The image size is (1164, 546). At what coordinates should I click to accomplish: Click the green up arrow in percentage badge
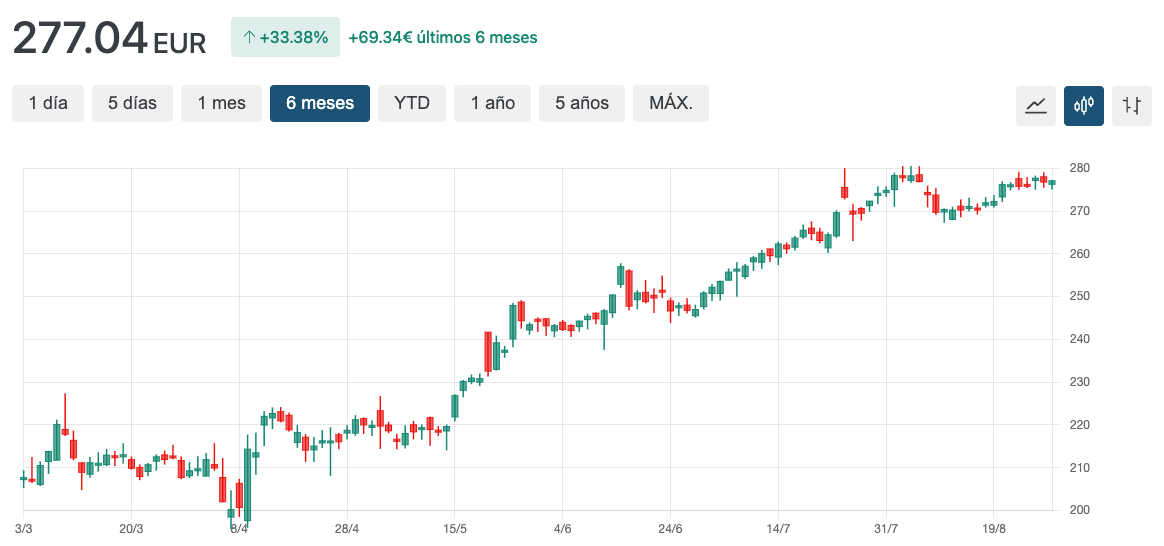point(249,38)
